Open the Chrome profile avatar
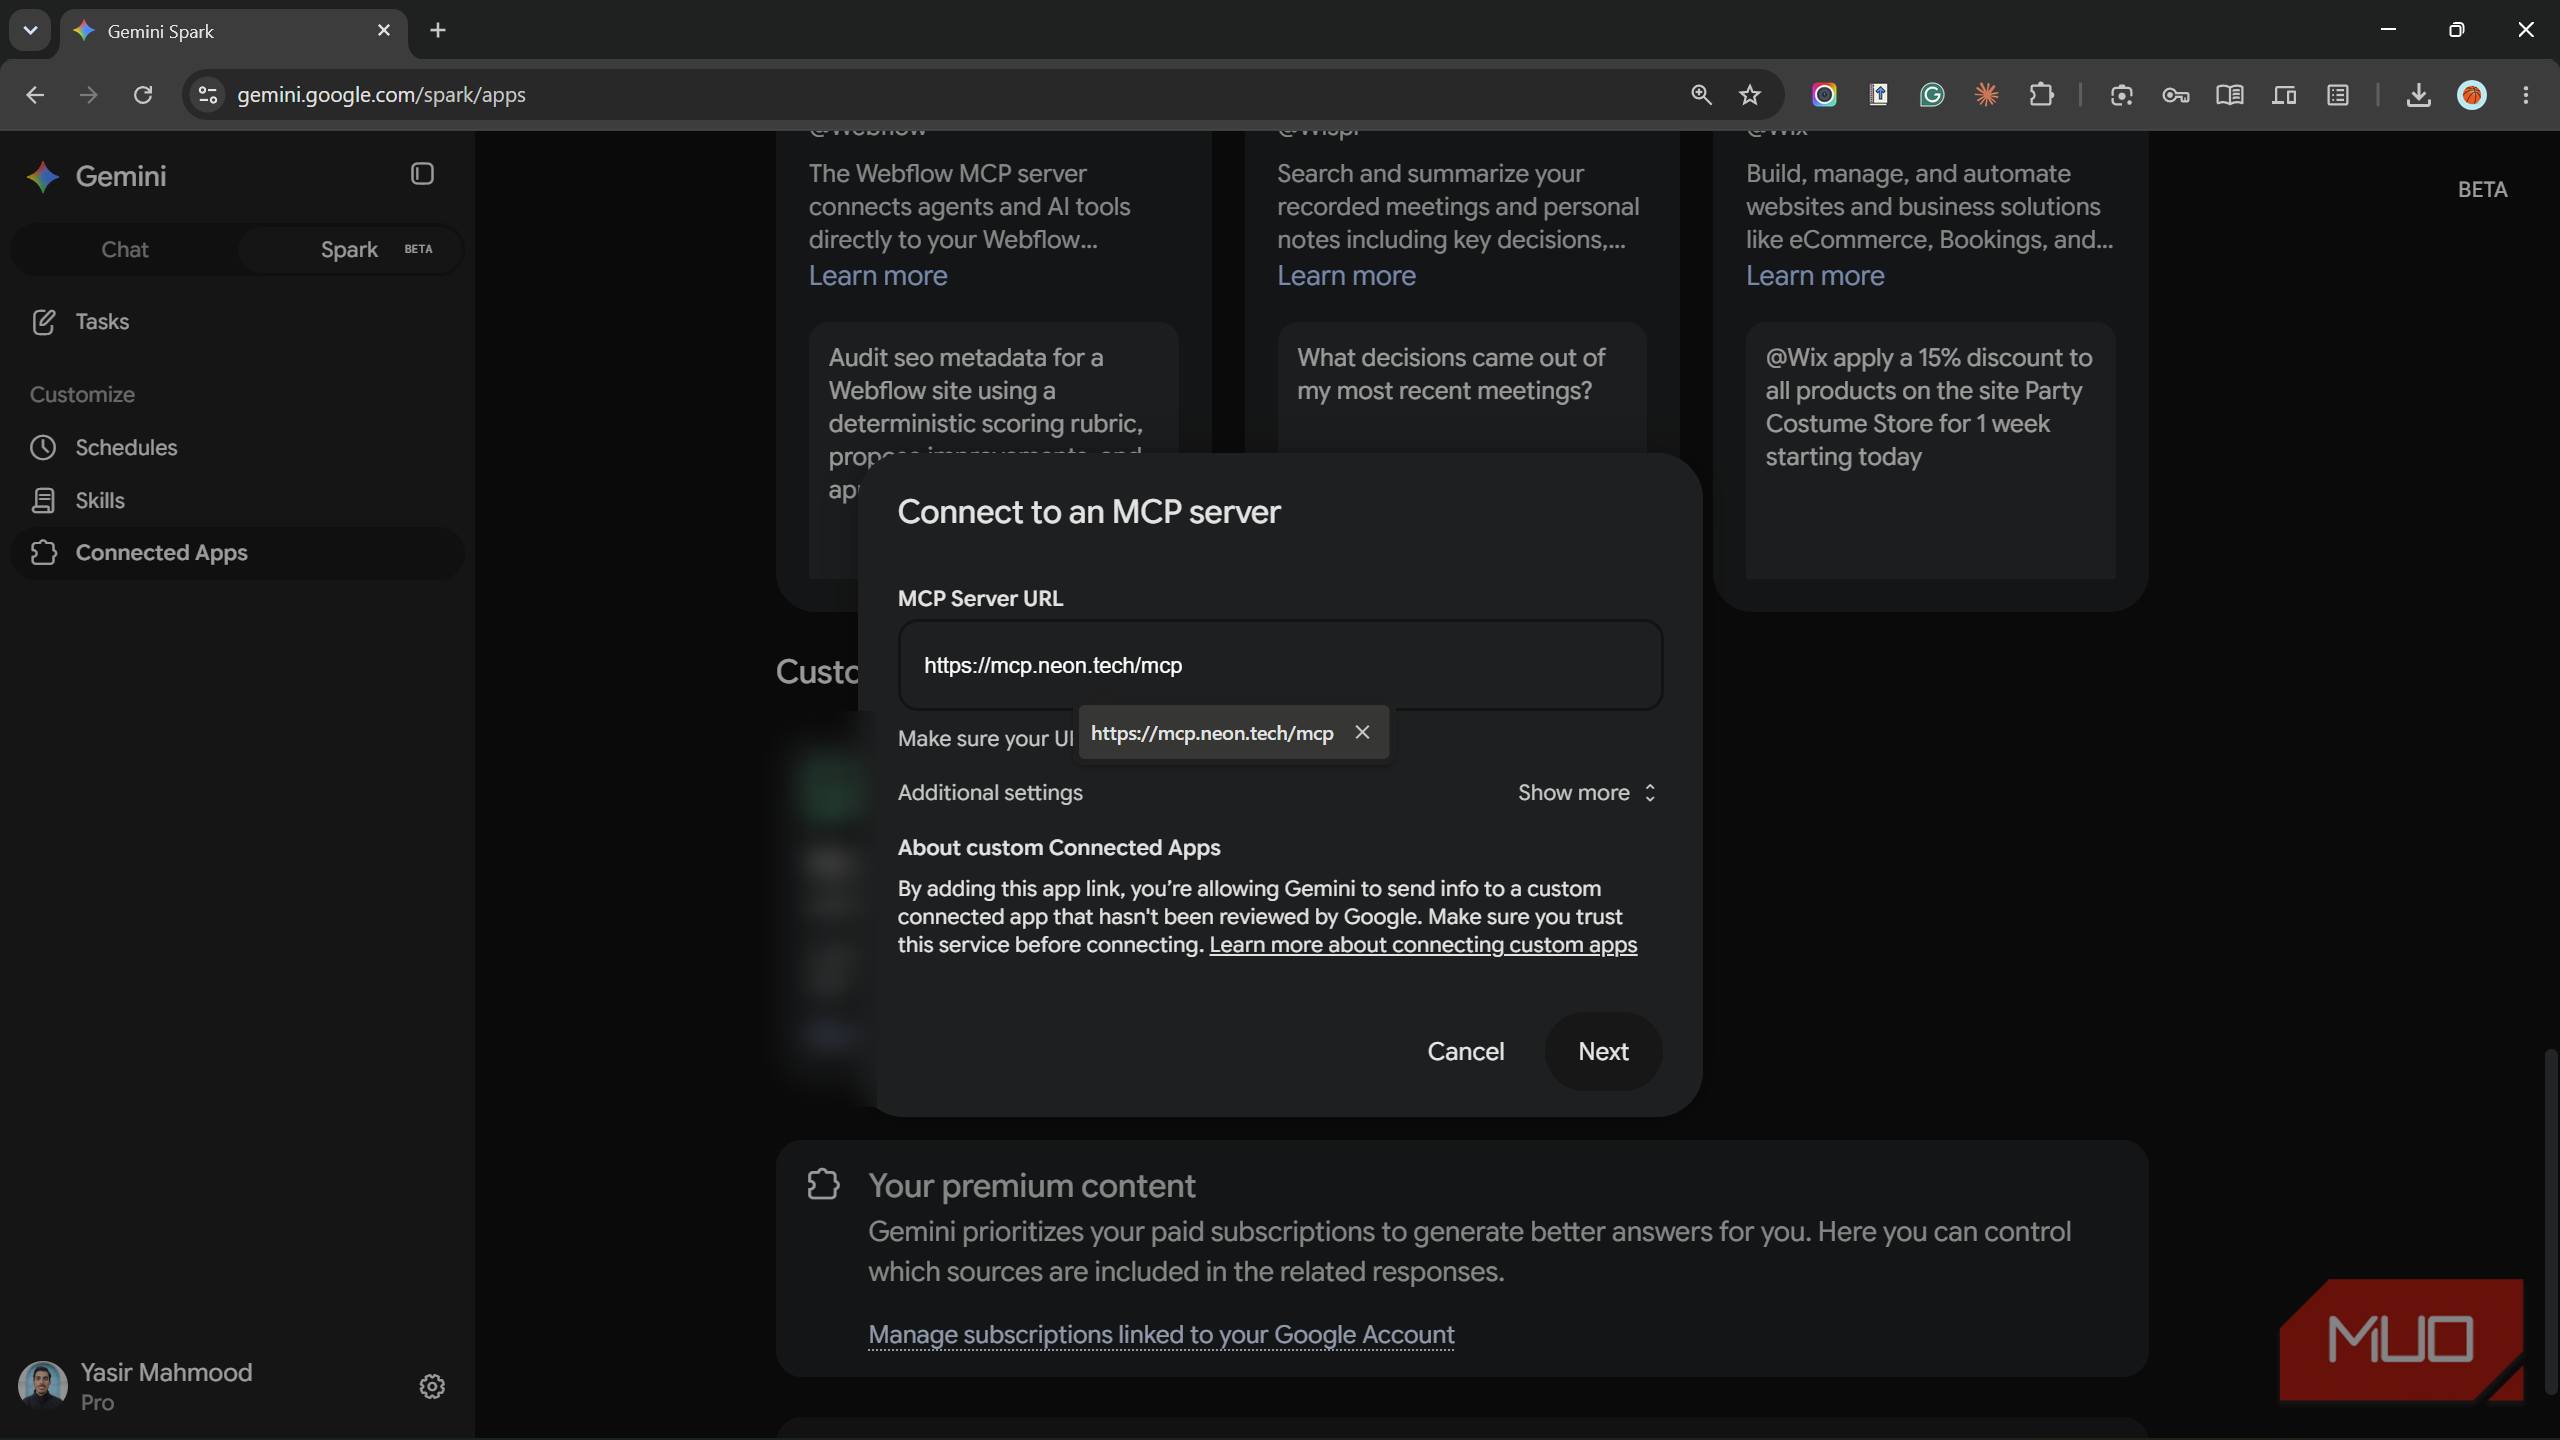Viewport: 2560px width, 1440px height. pyautogui.click(x=2472, y=95)
